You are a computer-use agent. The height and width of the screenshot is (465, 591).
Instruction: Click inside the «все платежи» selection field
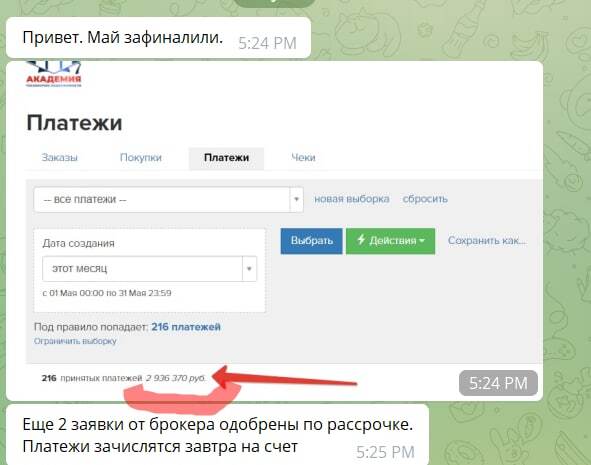[x=168, y=199]
